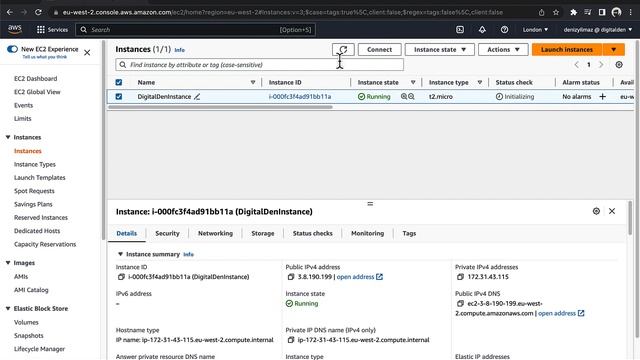Focus the AWS top Search box
The image size is (640, 360).
196,29
